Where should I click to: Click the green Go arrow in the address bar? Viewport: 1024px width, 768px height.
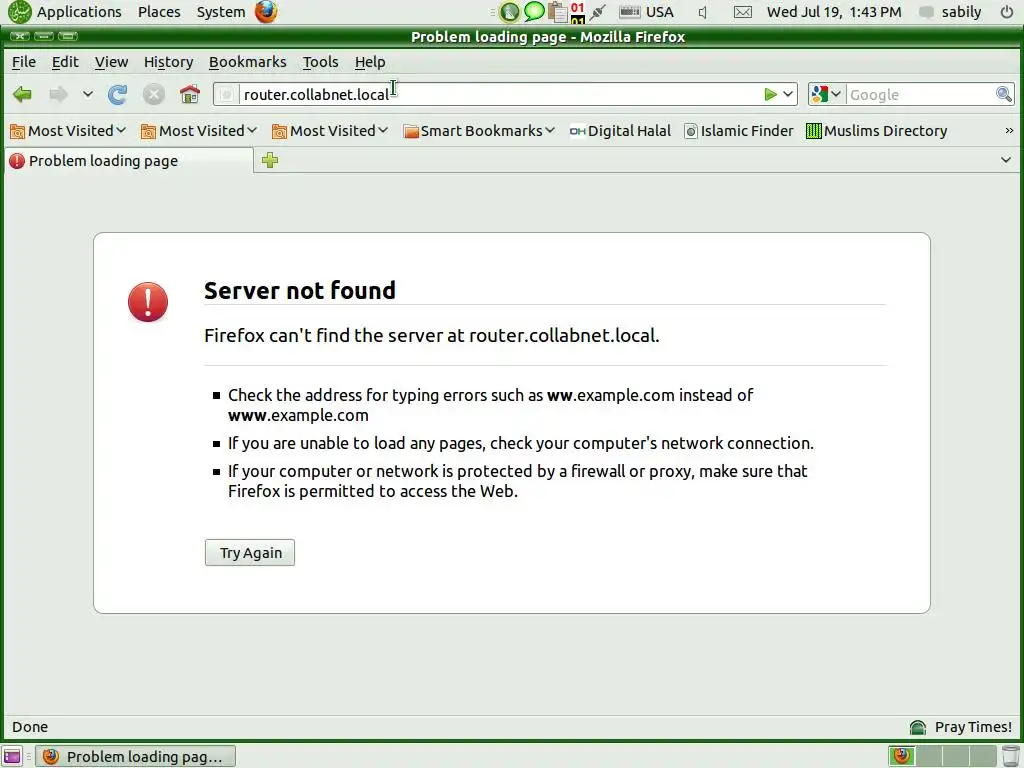pyautogui.click(x=771, y=95)
